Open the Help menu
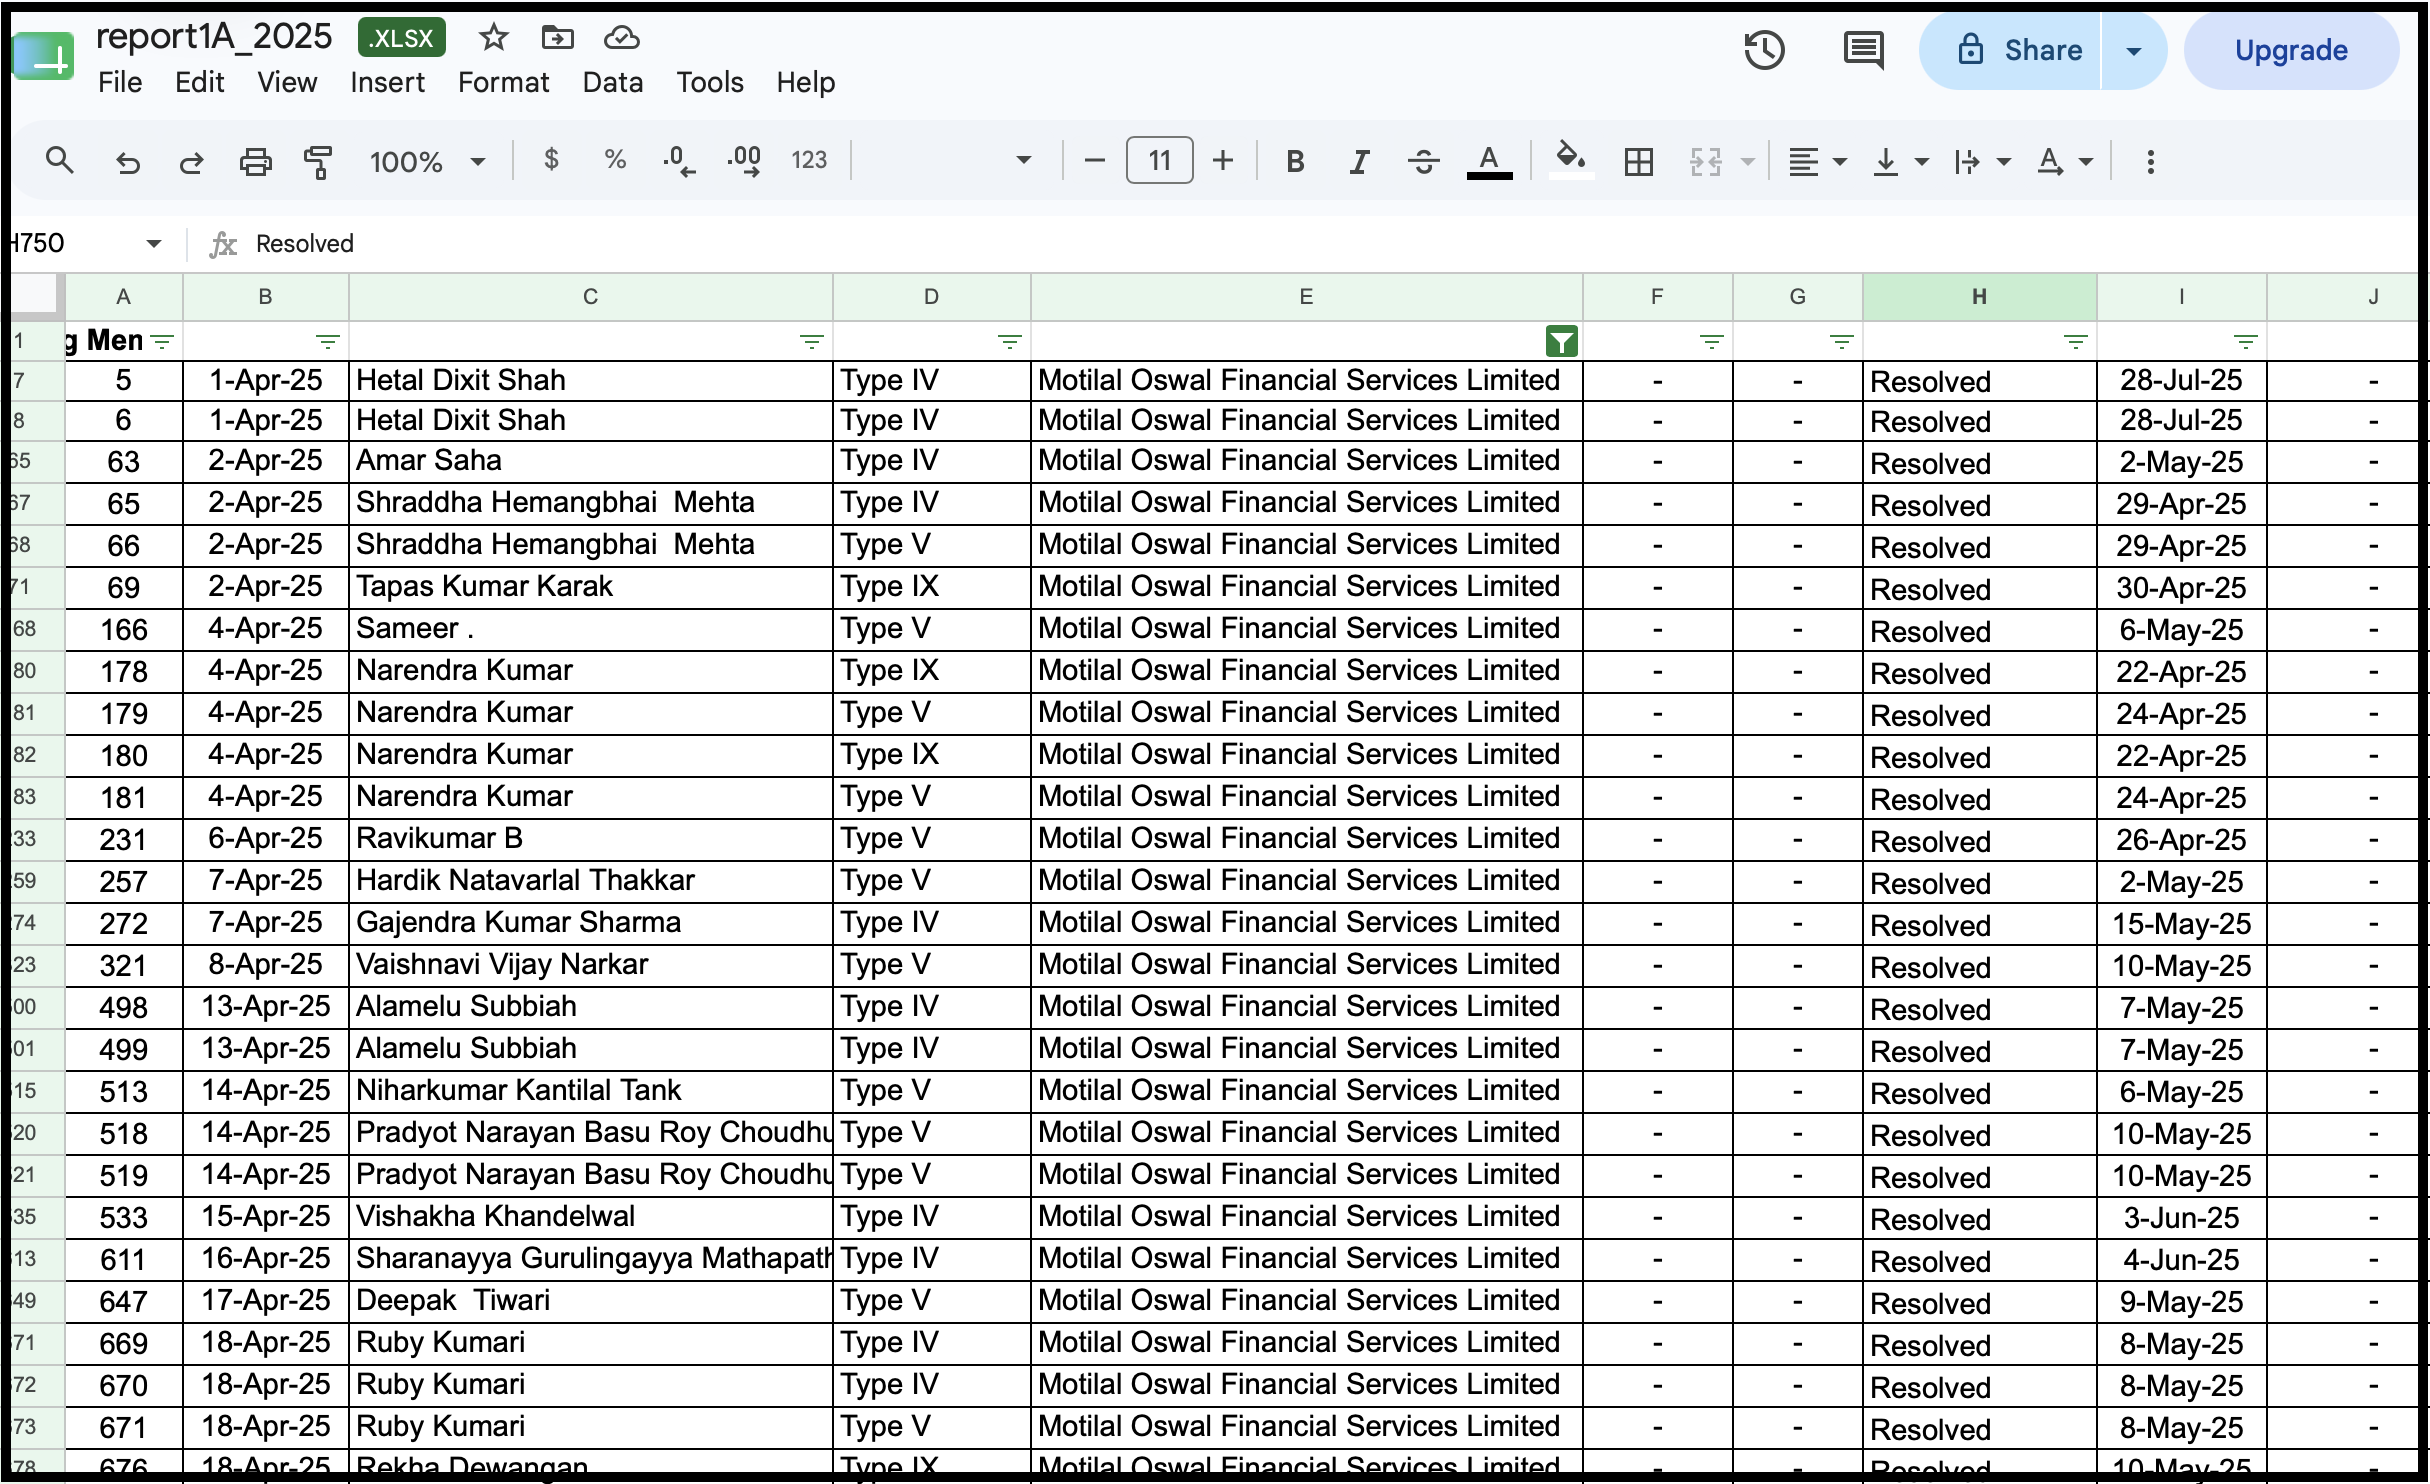2430x1484 pixels. (805, 82)
